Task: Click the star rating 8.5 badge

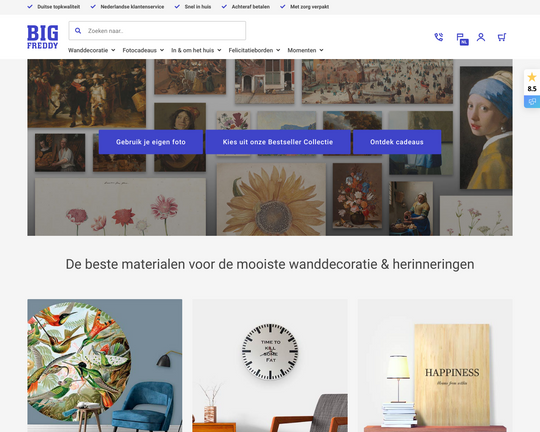Action: [532, 82]
